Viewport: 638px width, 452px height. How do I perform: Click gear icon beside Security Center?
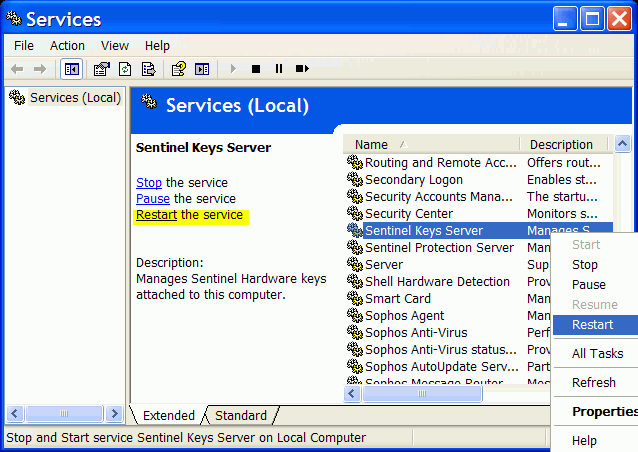click(x=355, y=214)
